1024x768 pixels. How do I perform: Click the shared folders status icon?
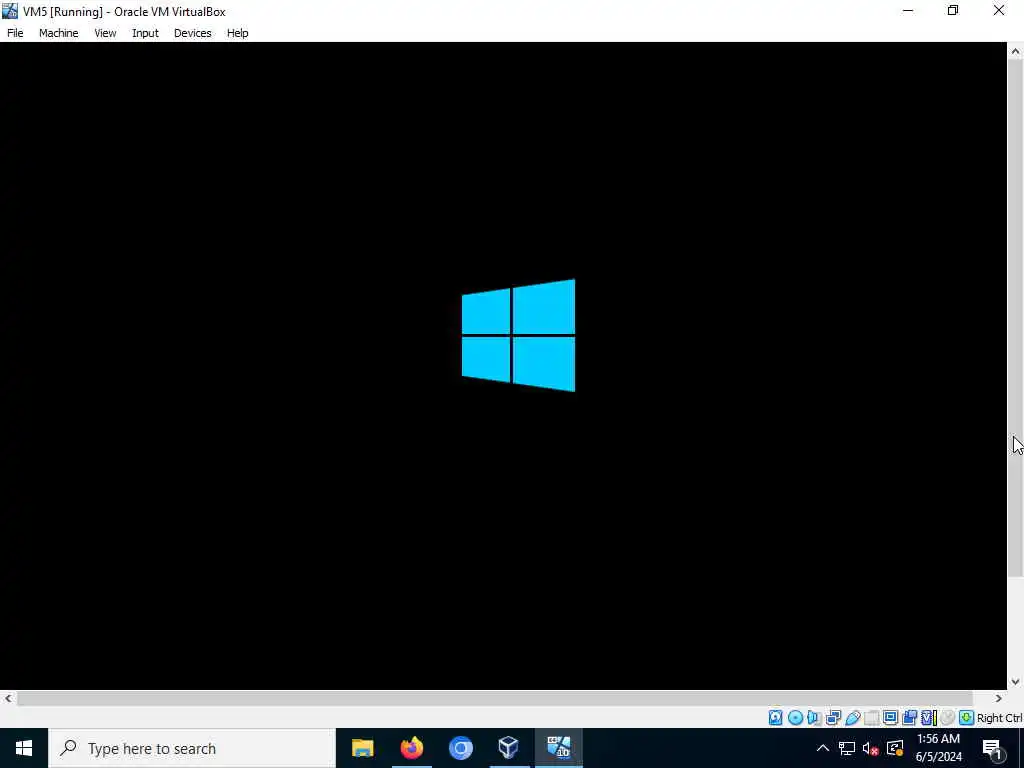[x=871, y=718]
